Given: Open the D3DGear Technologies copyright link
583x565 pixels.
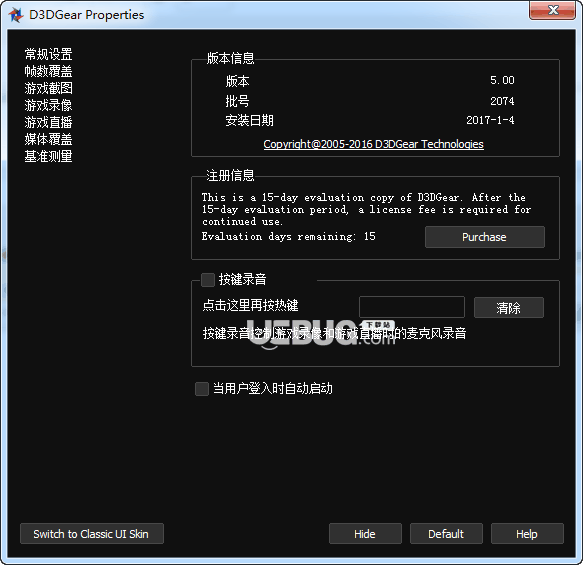Looking at the screenshot, I should [373, 144].
